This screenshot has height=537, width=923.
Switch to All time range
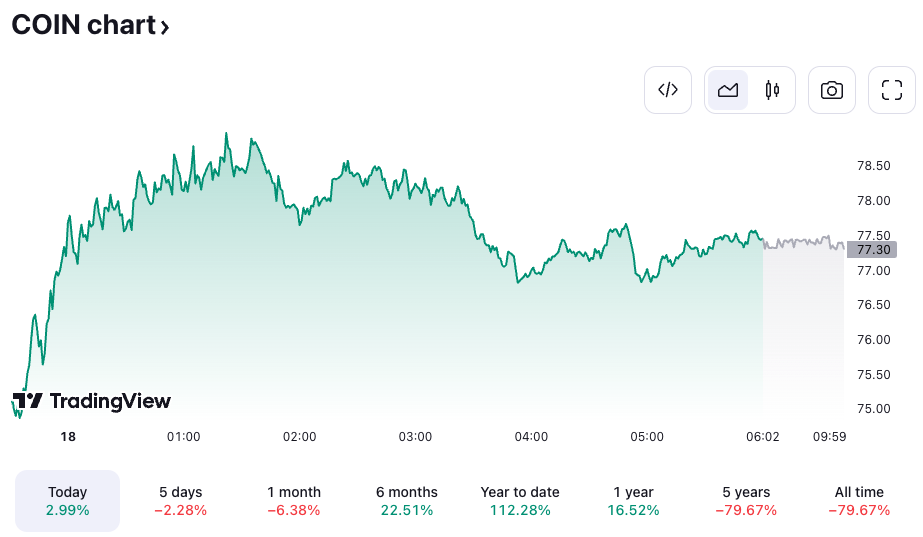pyautogui.click(x=859, y=500)
